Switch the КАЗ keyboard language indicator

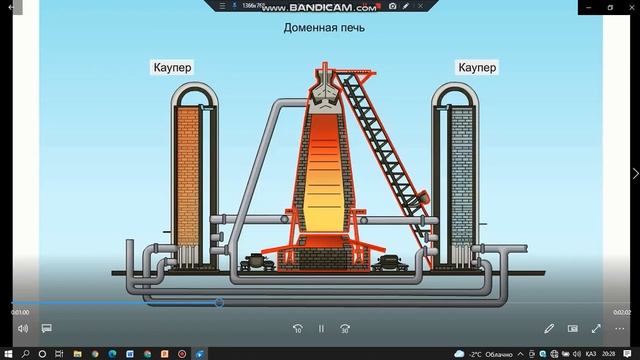(590, 354)
